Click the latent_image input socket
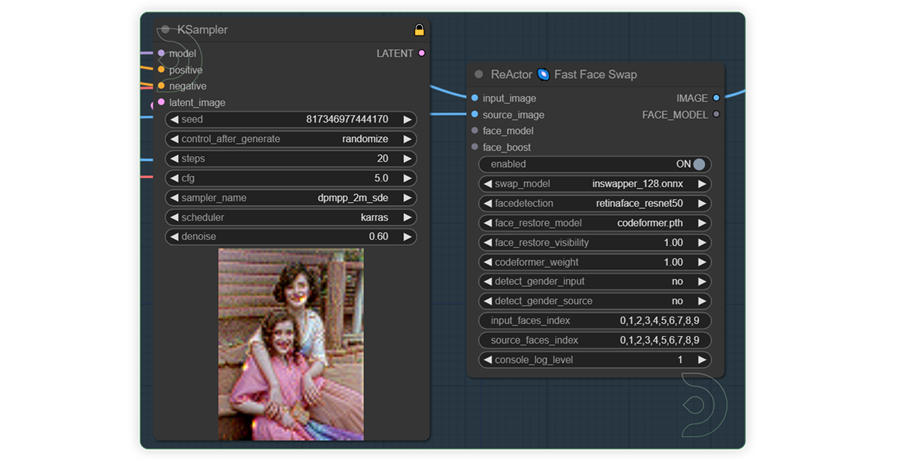This screenshot has height=461, width=900. click(x=161, y=102)
